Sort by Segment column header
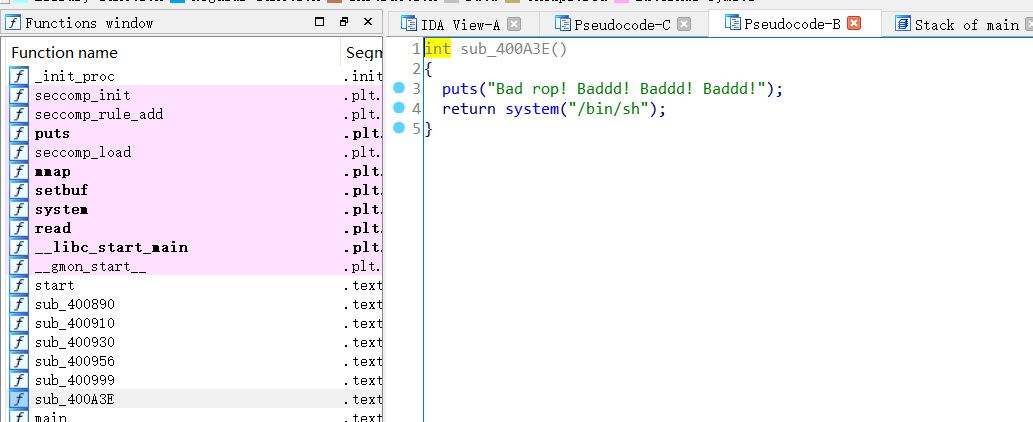Viewport: 1033px width, 422px height. click(x=362, y=53)
